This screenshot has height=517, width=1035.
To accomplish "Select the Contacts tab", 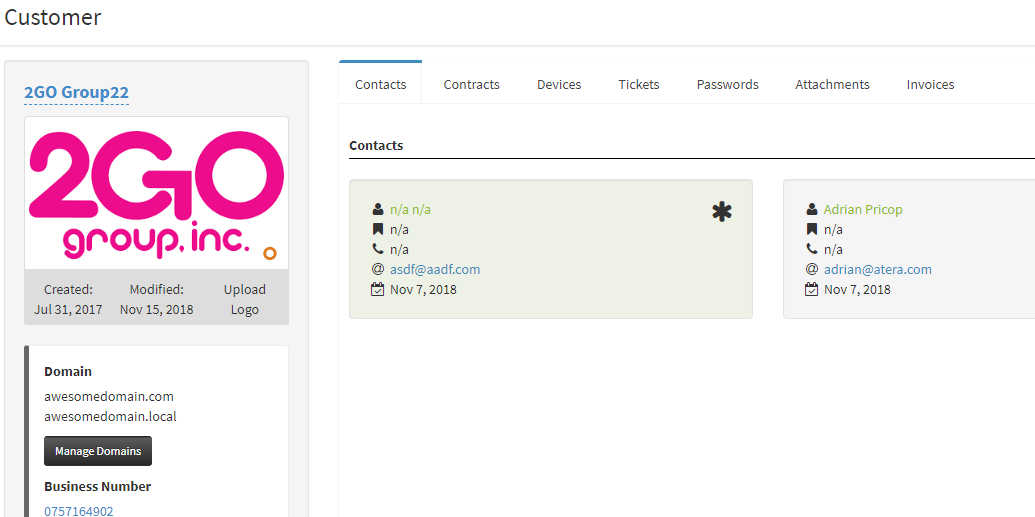I will (380, 85).
